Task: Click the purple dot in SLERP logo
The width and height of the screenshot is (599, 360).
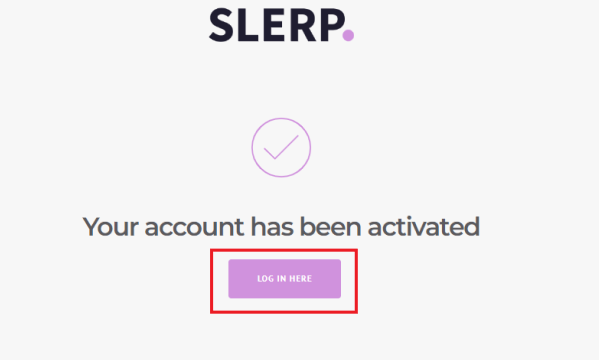Action: tap(348, 35)
